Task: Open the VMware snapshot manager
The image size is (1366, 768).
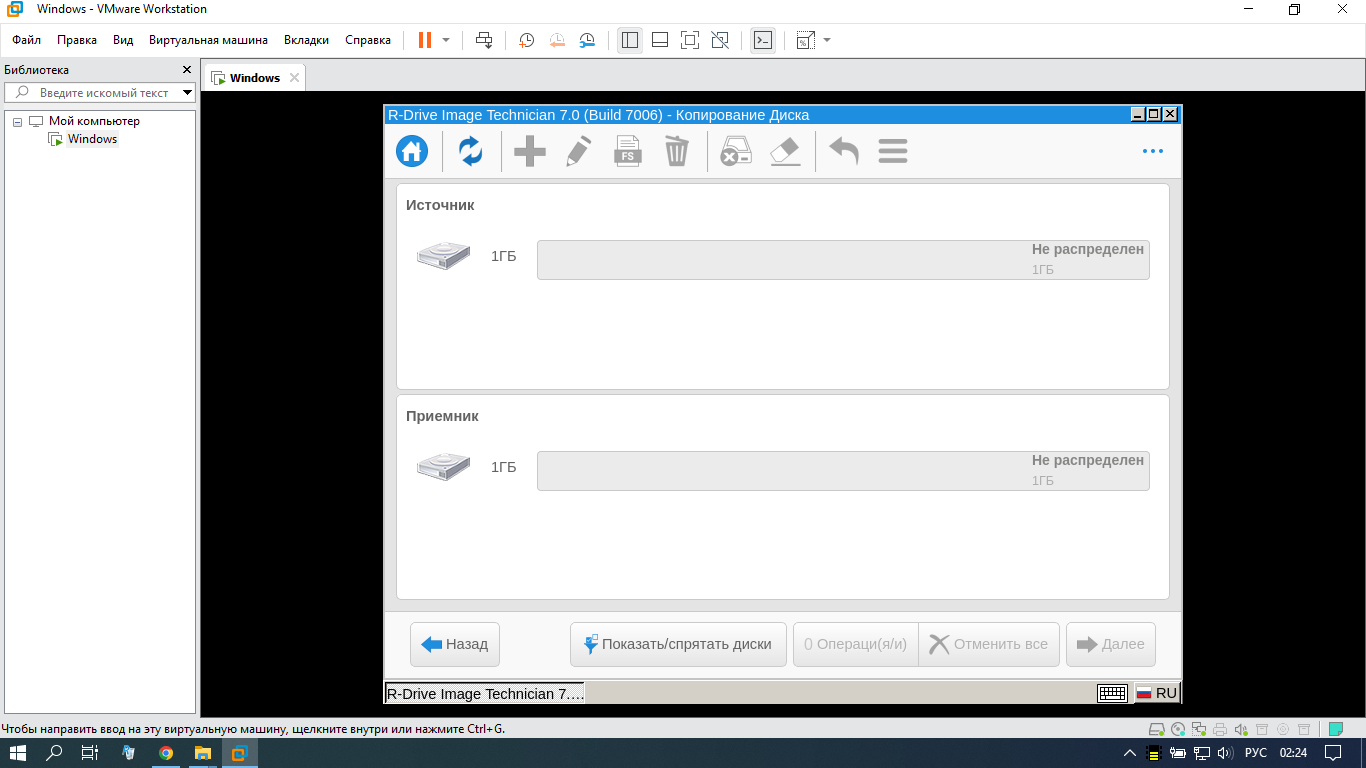Action: (x=588, y=40)
